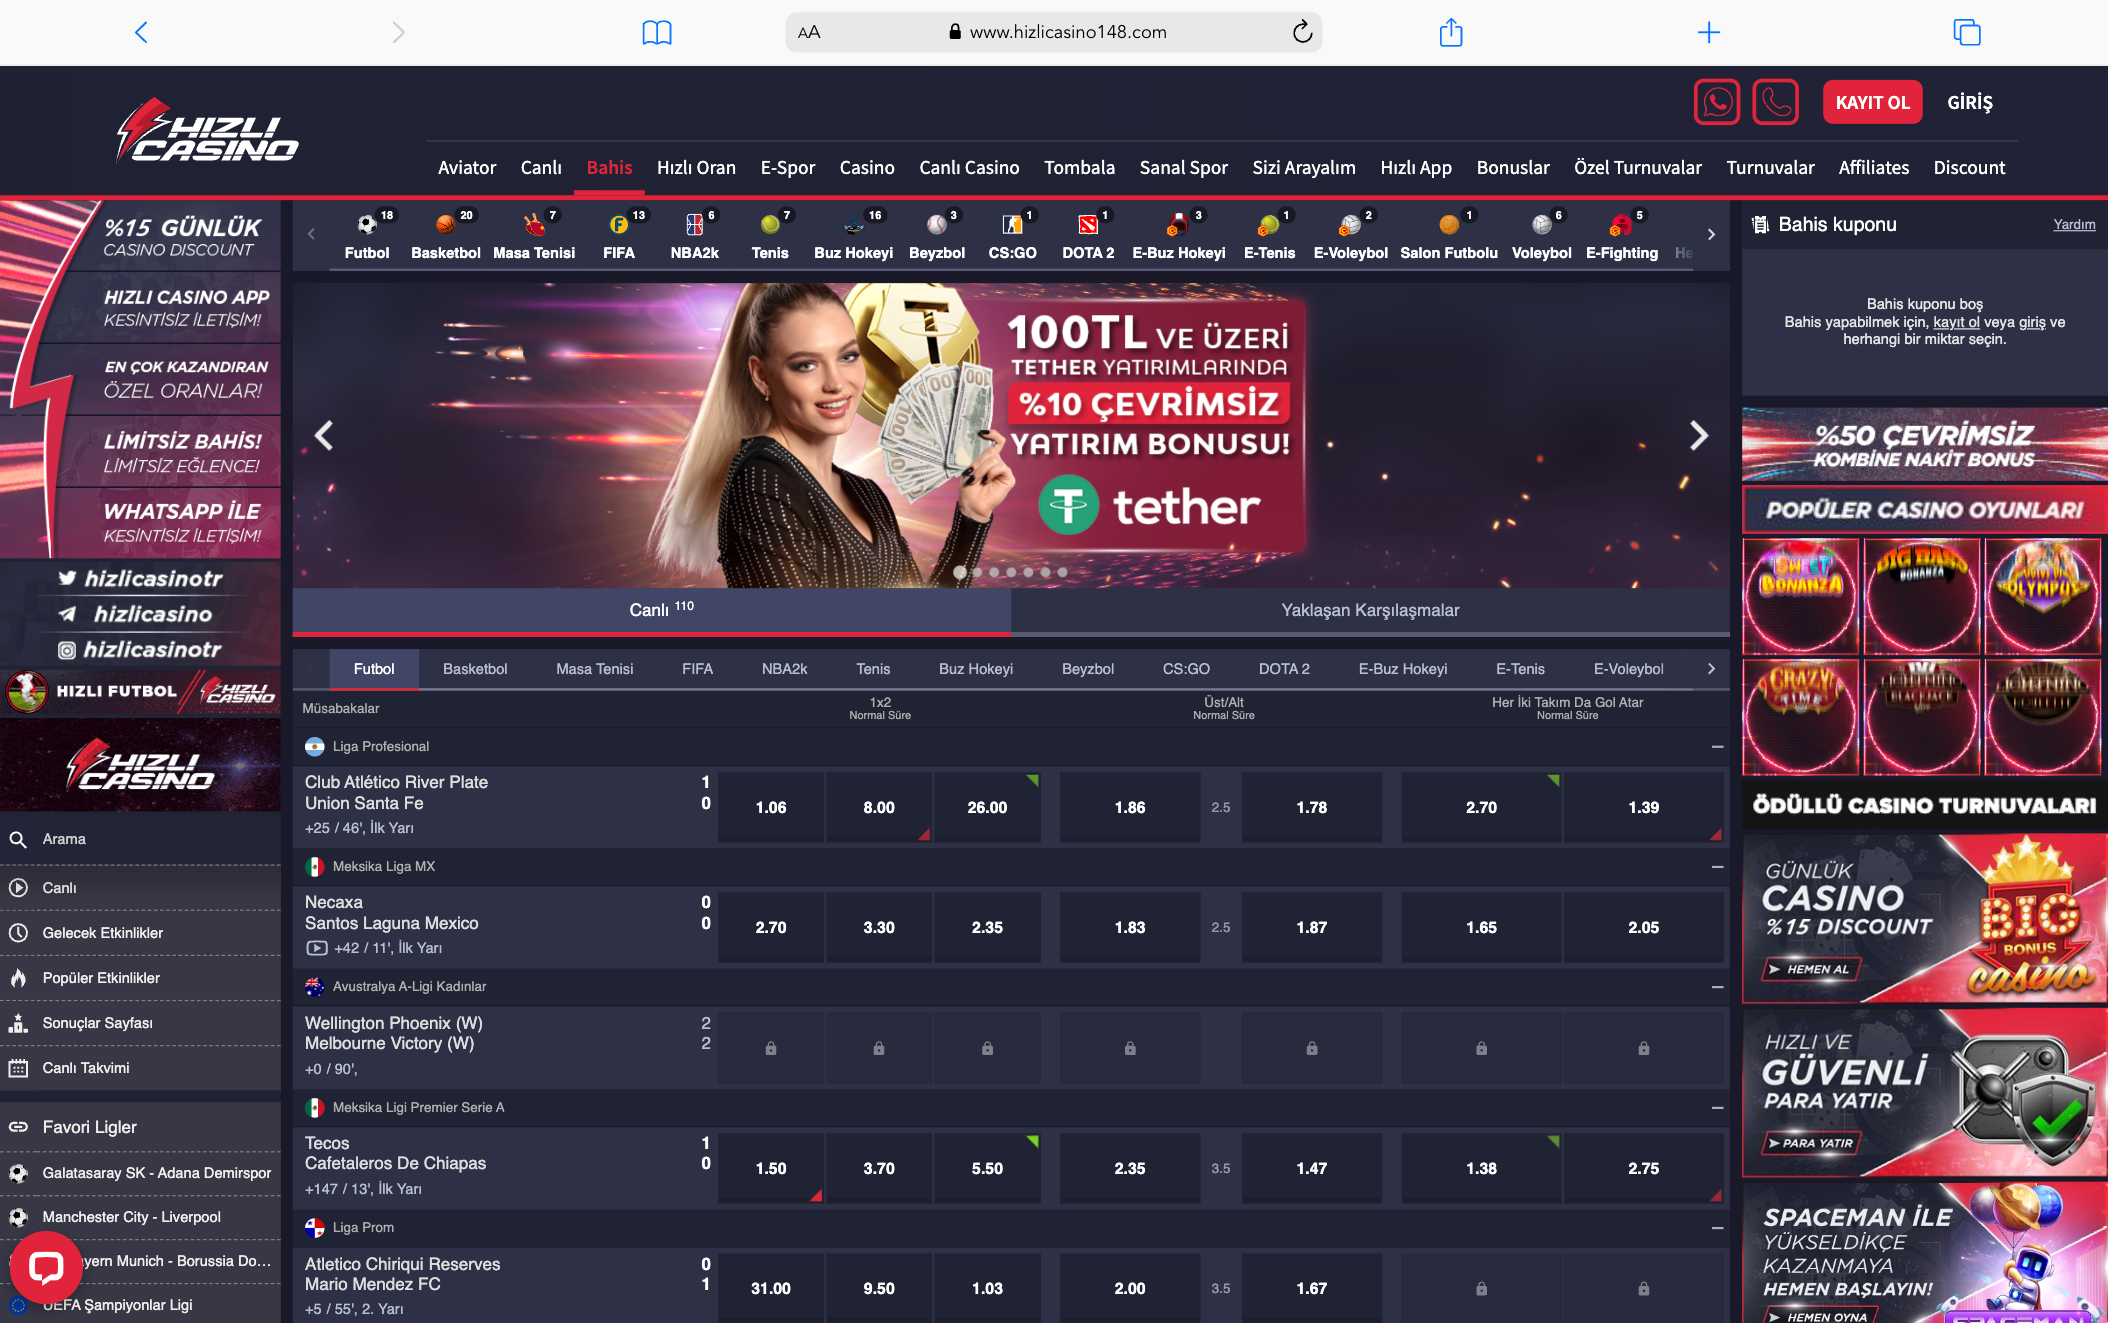This screenshot has width=2108, height=1323.
Task: Collapse the Liga Profesional league section
Action: (x=1717, y=747)
